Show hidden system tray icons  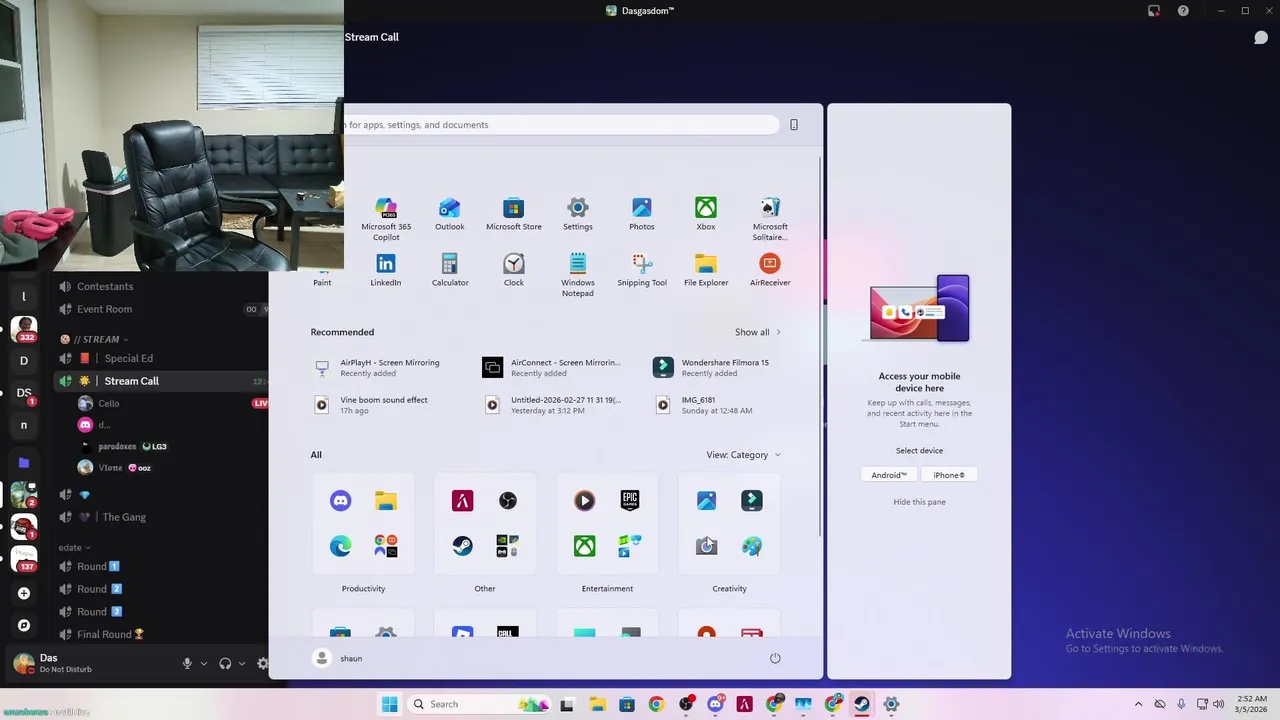coord(1138,704)
